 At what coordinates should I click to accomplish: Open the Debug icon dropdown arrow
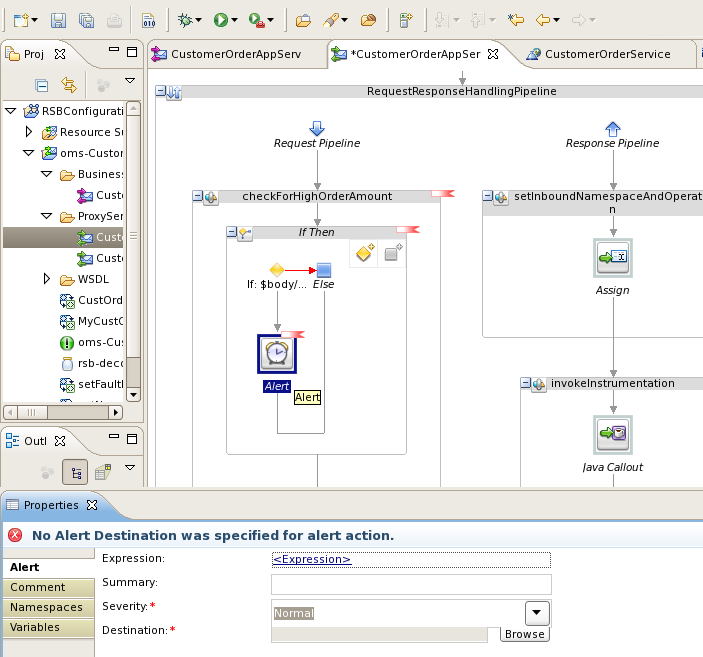(x=199, y=20)
